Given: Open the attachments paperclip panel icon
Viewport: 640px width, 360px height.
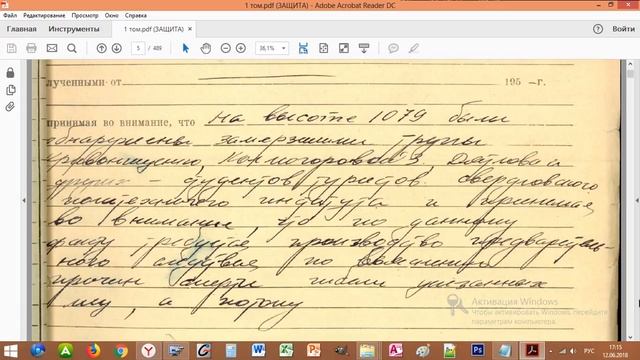Looking at the screenshot, I should click(x=11, y=107).
